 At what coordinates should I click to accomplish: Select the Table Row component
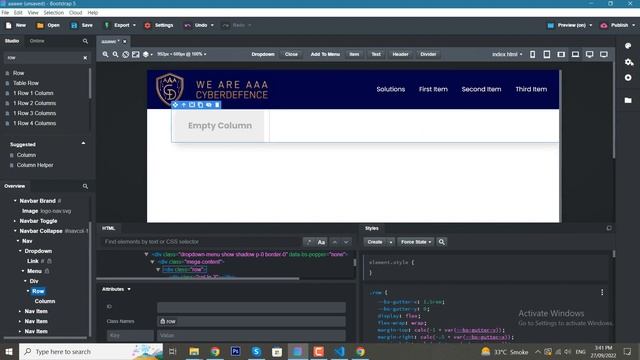click(26, 83)
